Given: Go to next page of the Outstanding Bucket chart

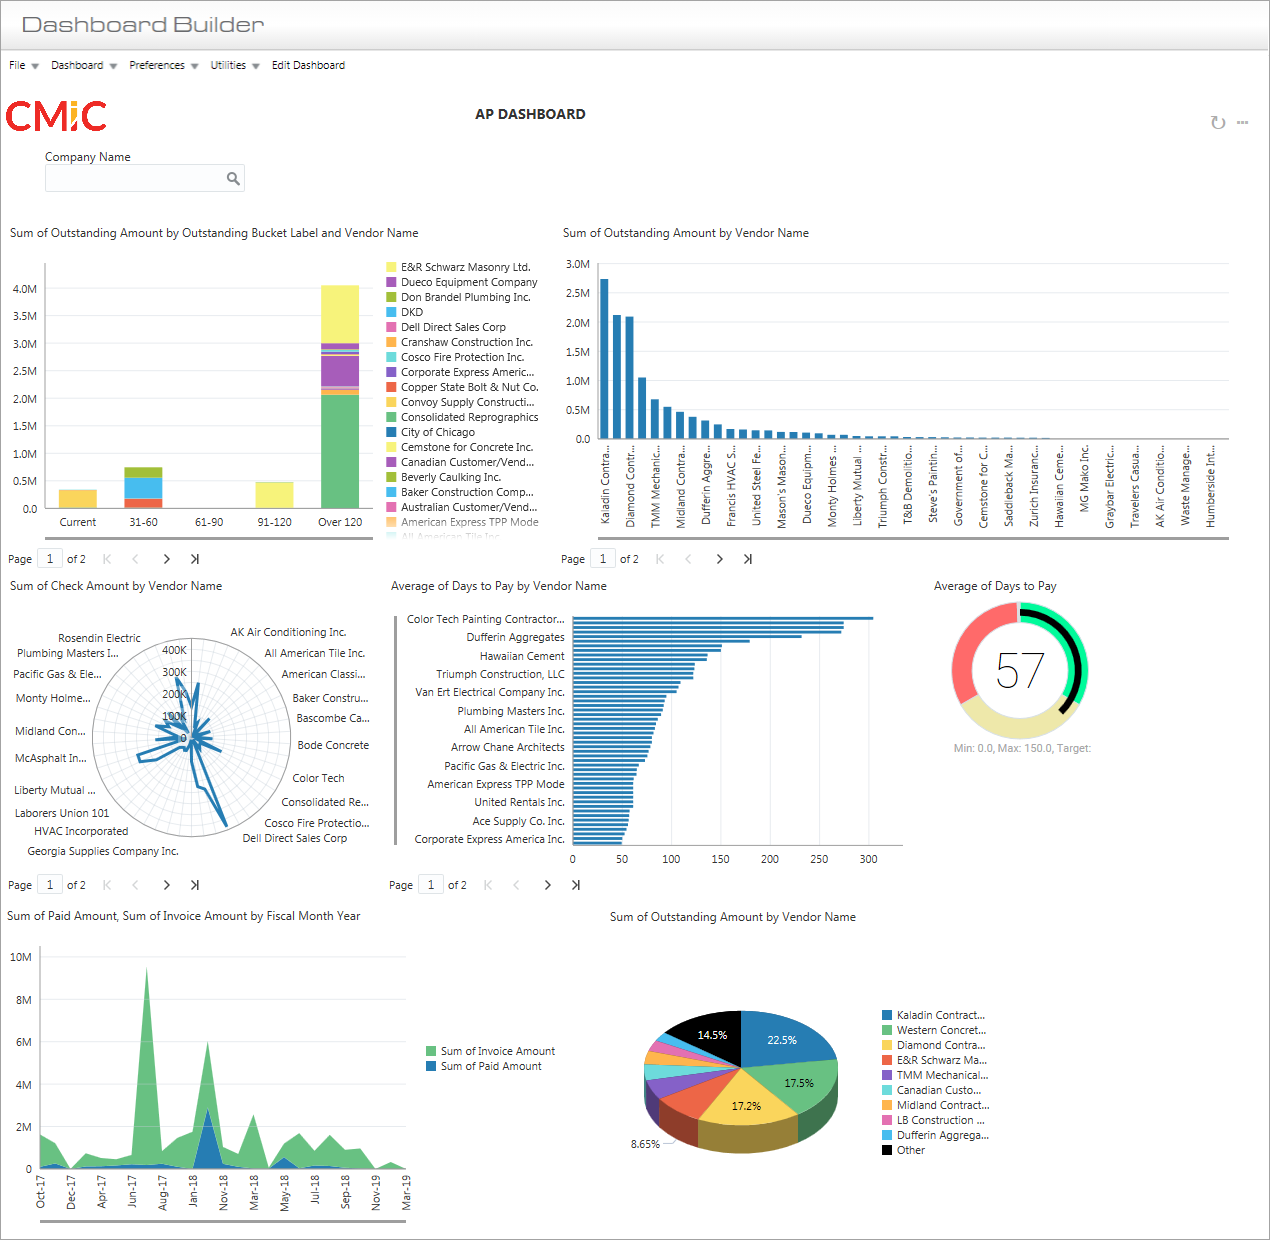Looking at the screenshot, I should (x=166, y=559).
